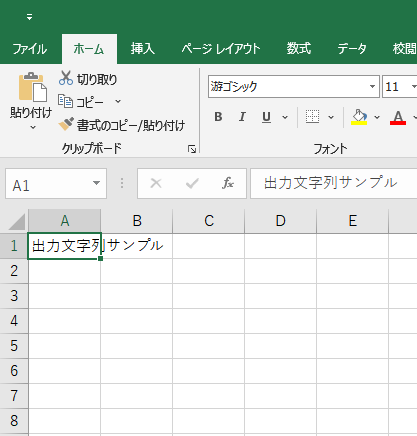Viewport: 417px width, 436px height.
Task: Toggle Underline formatting
Action: (266, 117)
